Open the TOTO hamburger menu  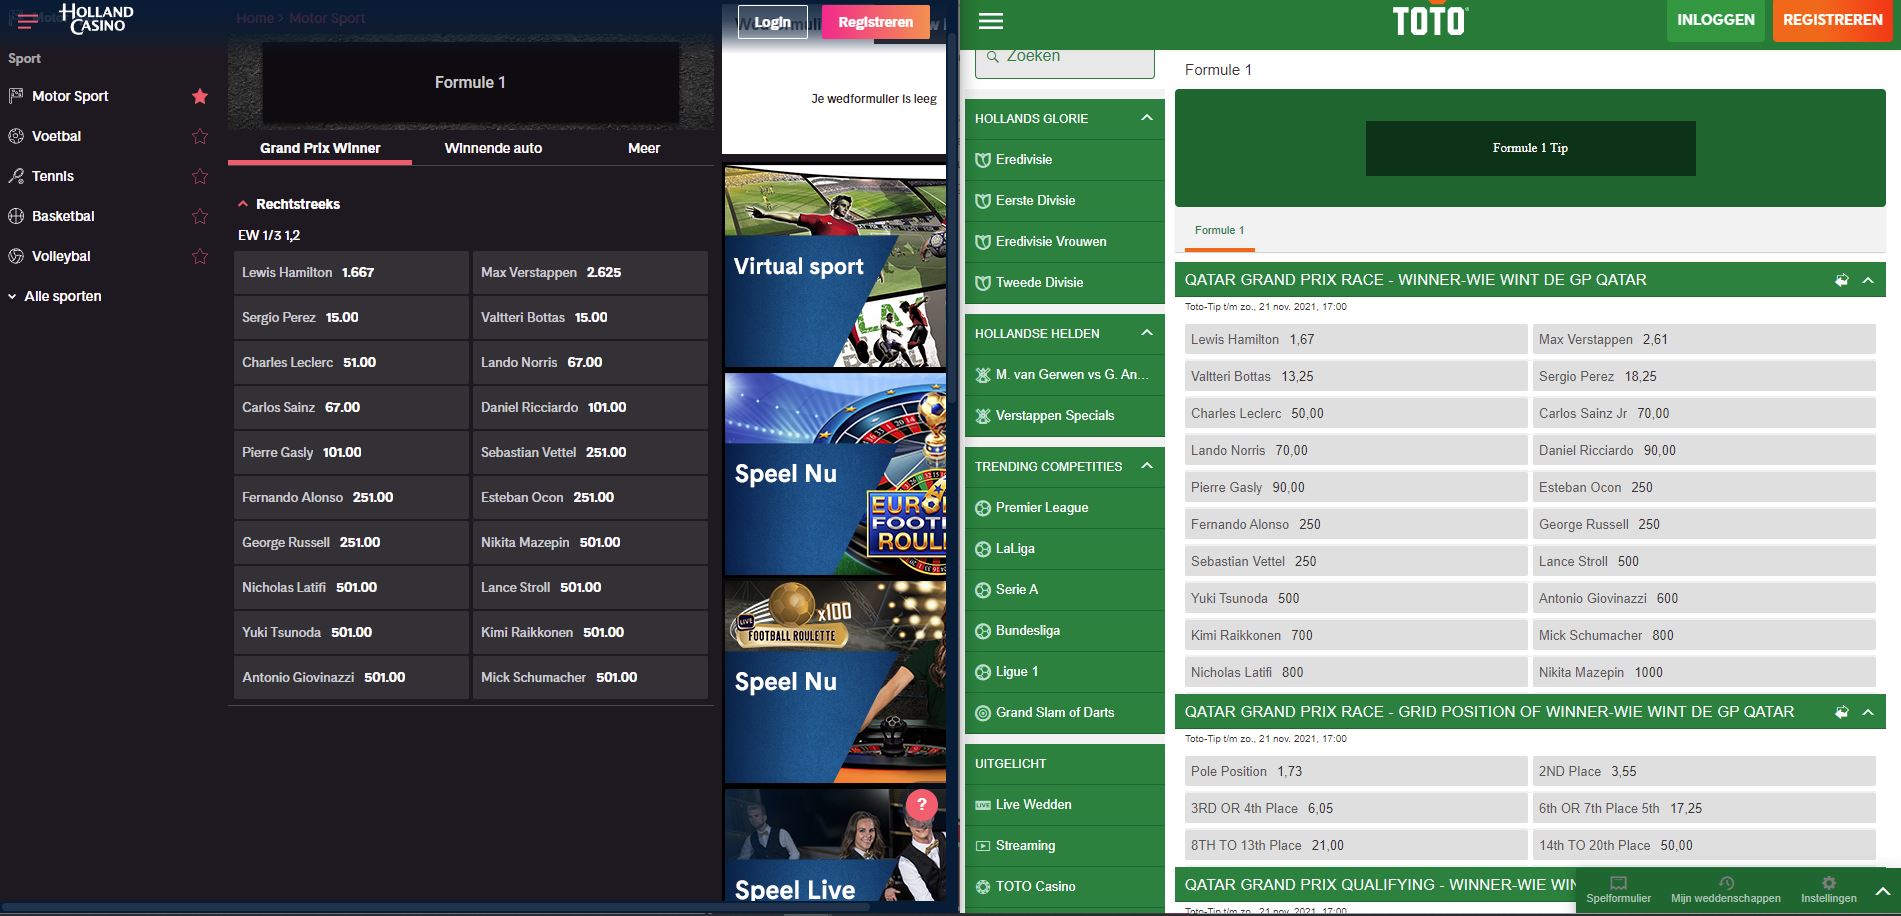pyautogui.click(x=990, y=21)
